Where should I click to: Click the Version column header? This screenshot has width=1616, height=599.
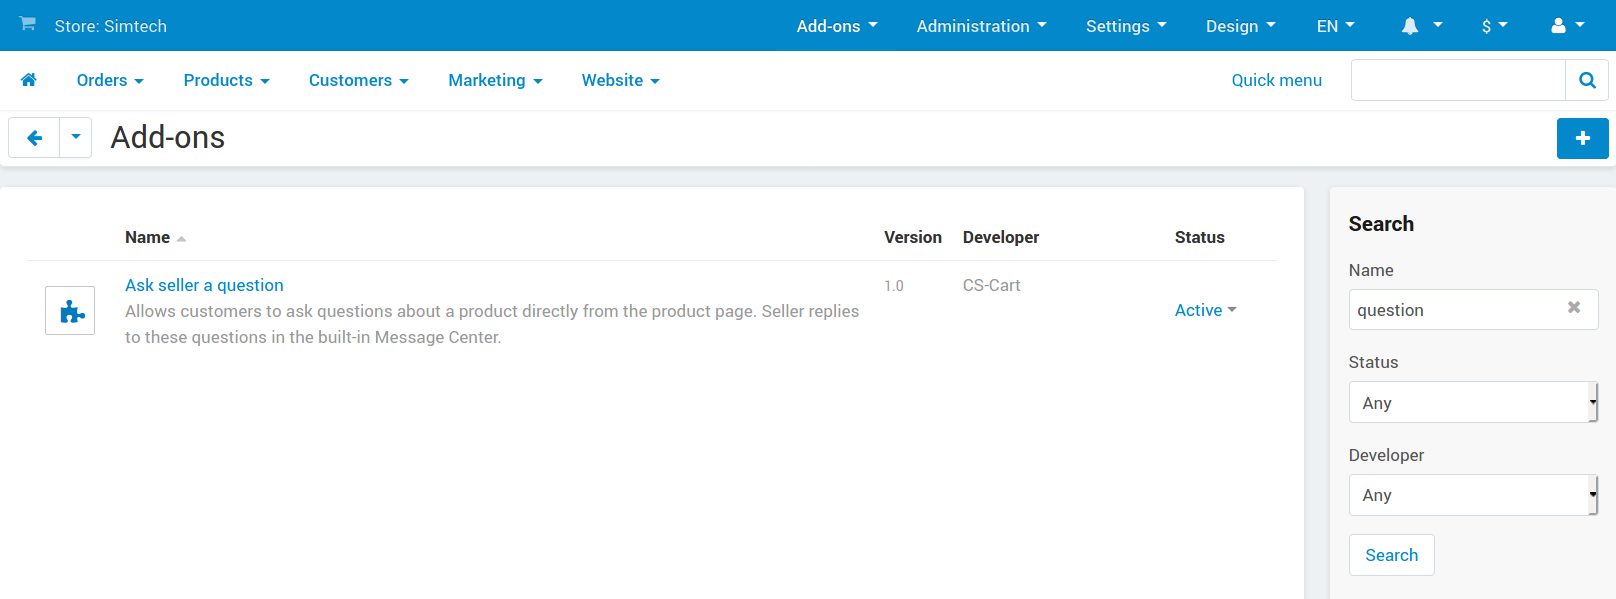(912, 237)
